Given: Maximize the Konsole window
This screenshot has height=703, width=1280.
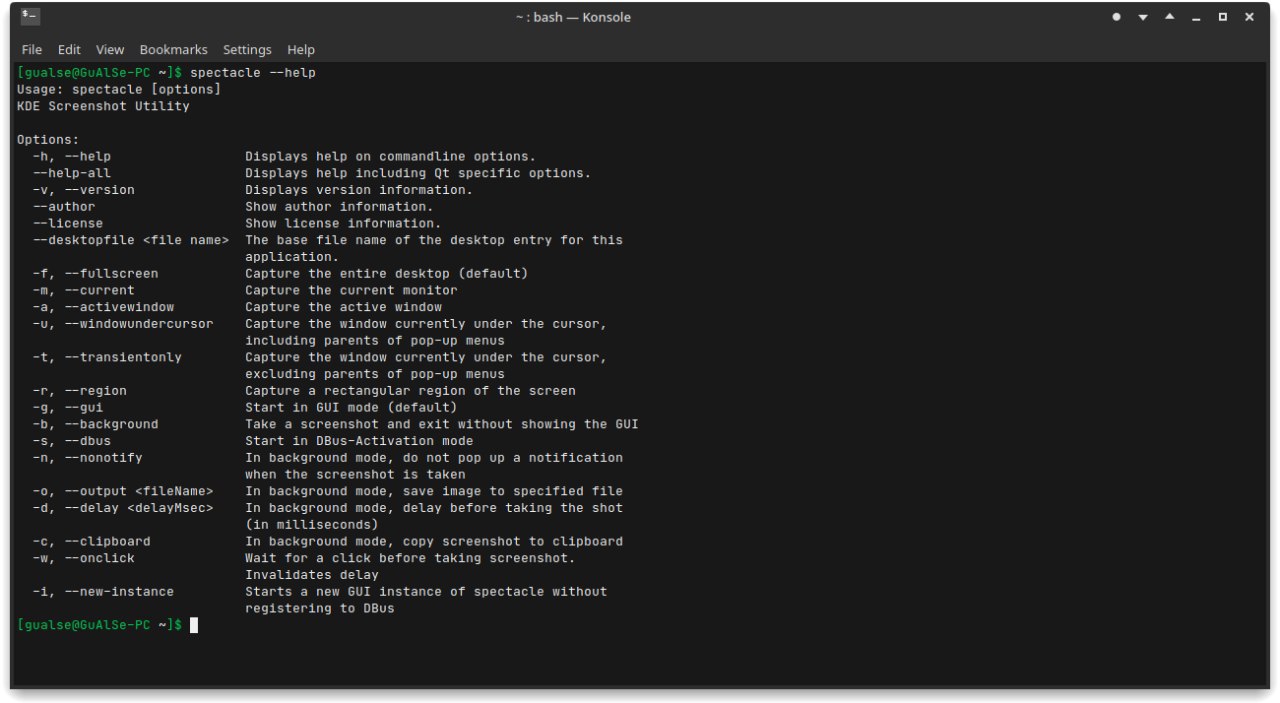Looking at the screenshot, I should point(1222,17).
